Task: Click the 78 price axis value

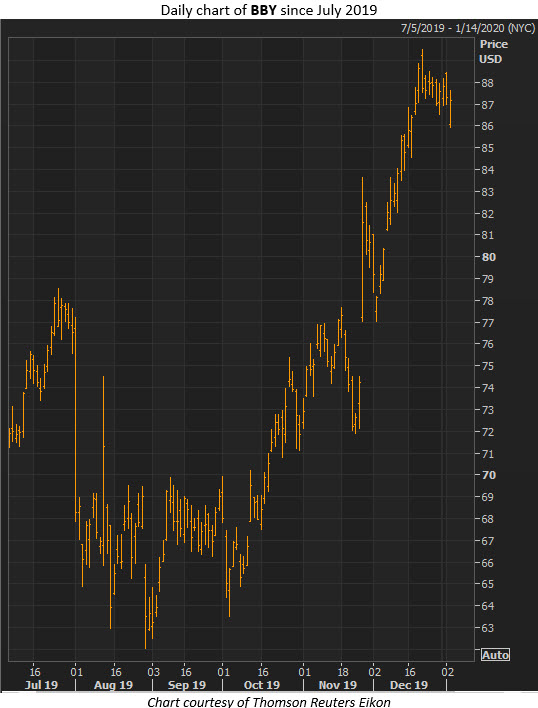Action: [x=488, y=301]
